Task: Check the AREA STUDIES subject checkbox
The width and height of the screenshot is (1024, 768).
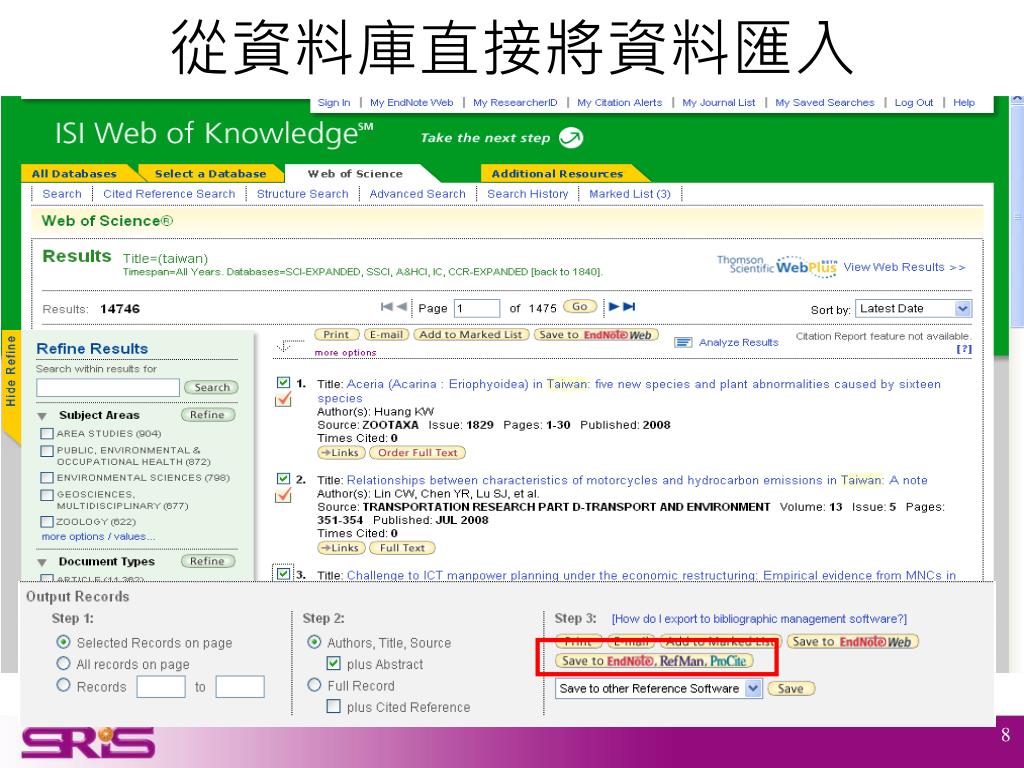Action: 46,434
